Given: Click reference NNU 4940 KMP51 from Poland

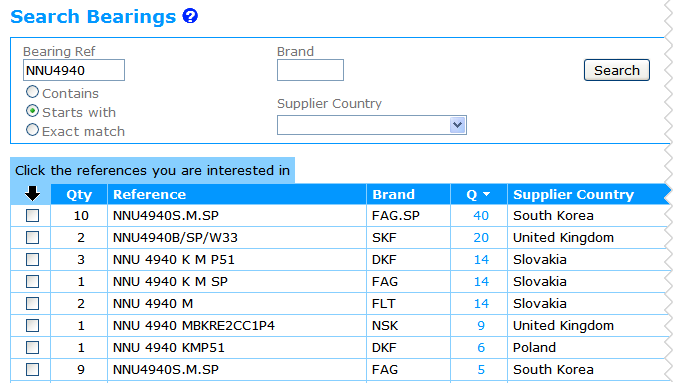Looking at the screenshot, I should (x=169, y=348).
